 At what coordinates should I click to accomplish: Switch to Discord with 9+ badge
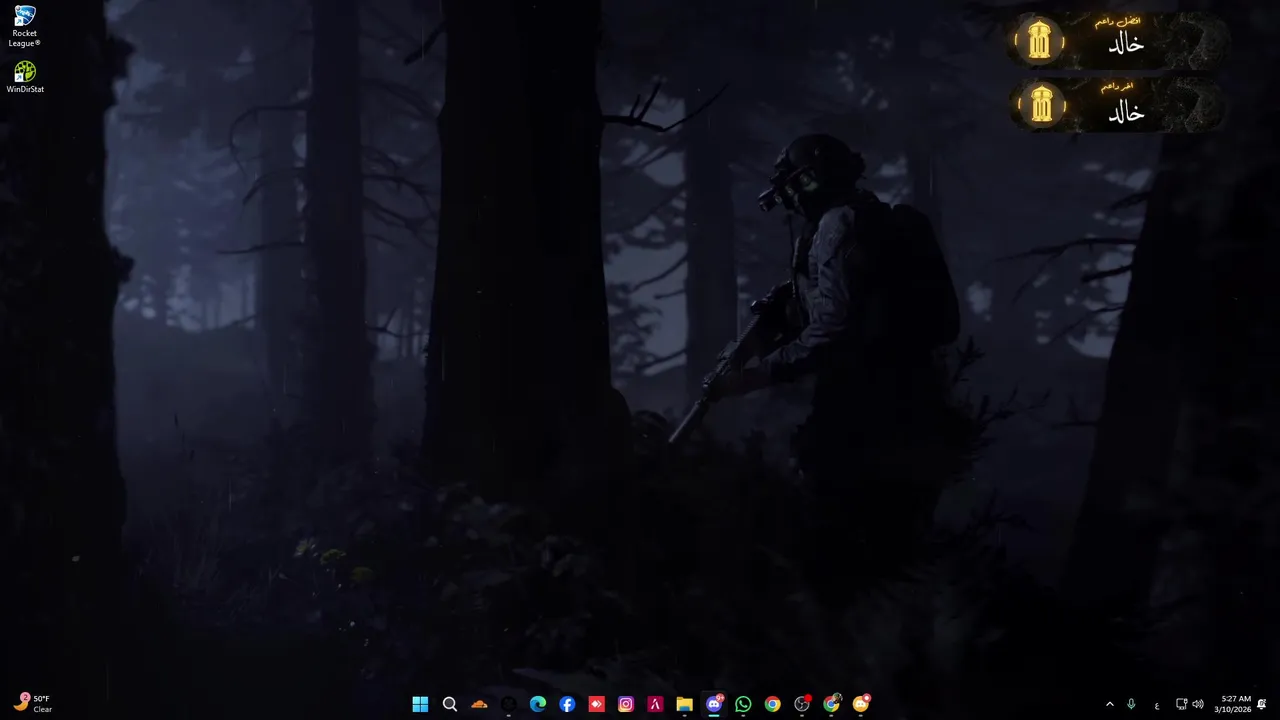coord(714,704)
